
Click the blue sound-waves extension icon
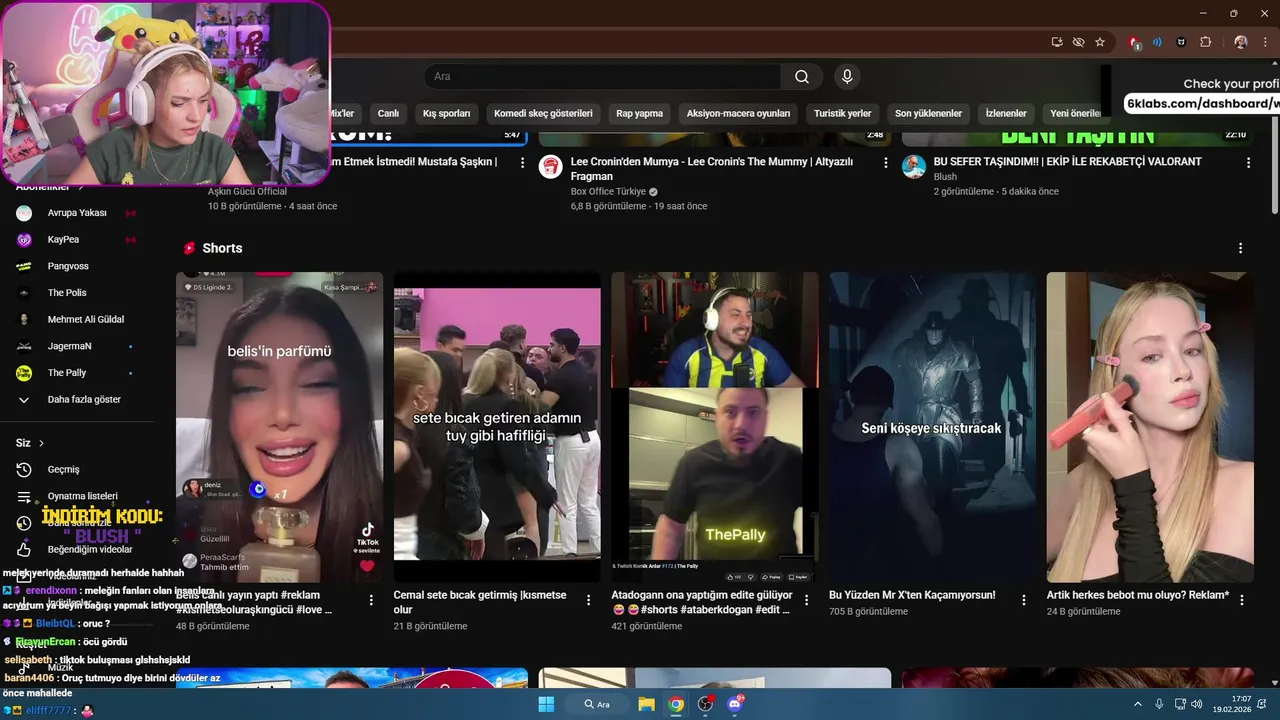(1157, 42)
